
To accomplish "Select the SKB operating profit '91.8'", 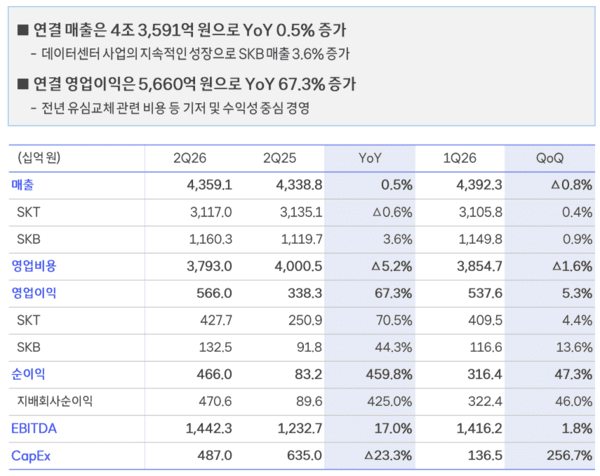I will pyautogui.click(x=309, y=348).
